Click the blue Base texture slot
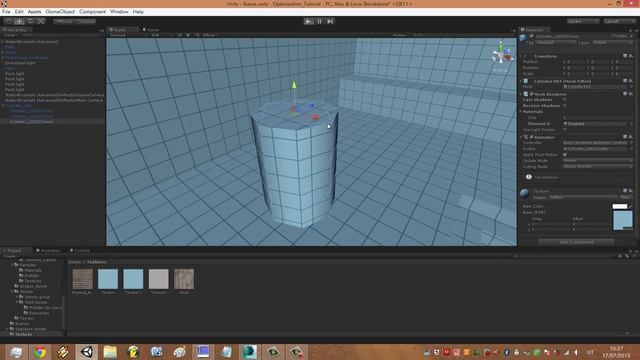This screenshot has width=640, height=360. 623,220
